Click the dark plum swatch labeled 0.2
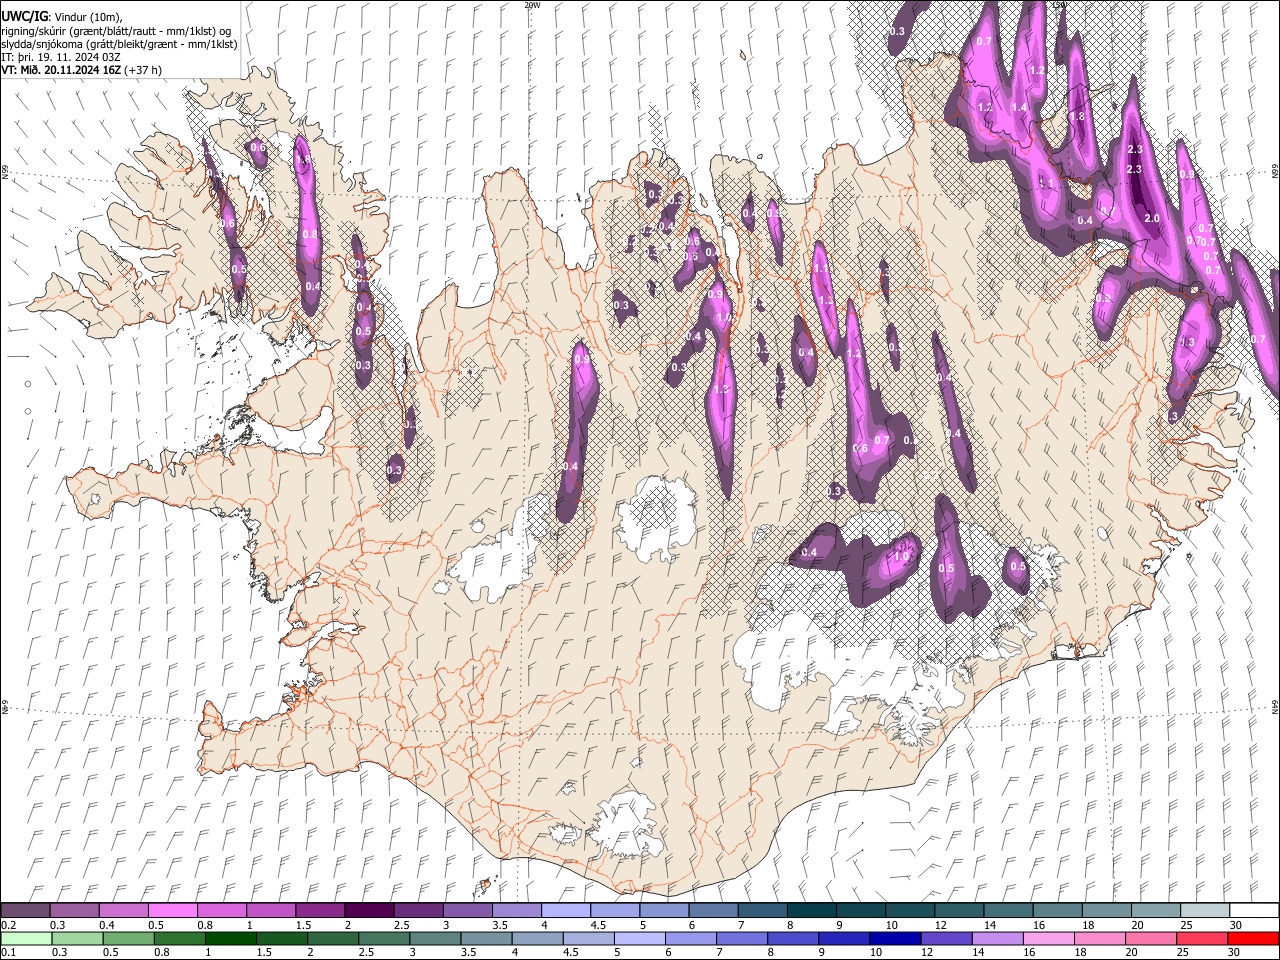Screen dimensions: 1280x960 (25, 911)
